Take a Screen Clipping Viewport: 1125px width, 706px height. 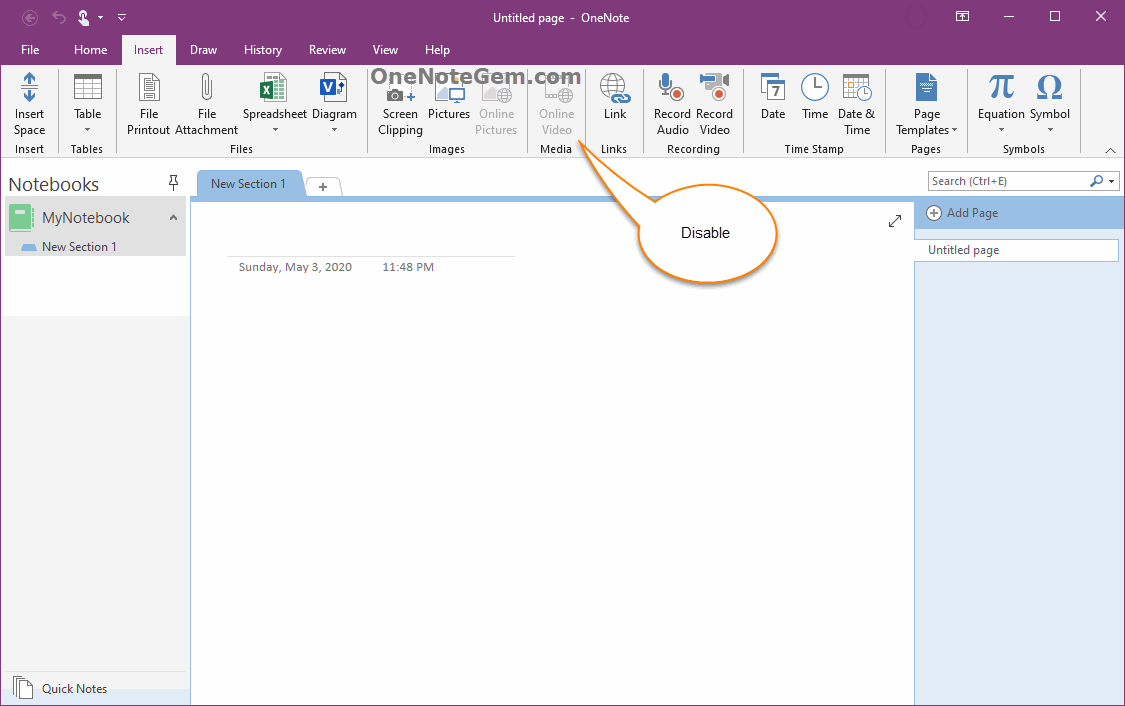click(x=400, y=104)
